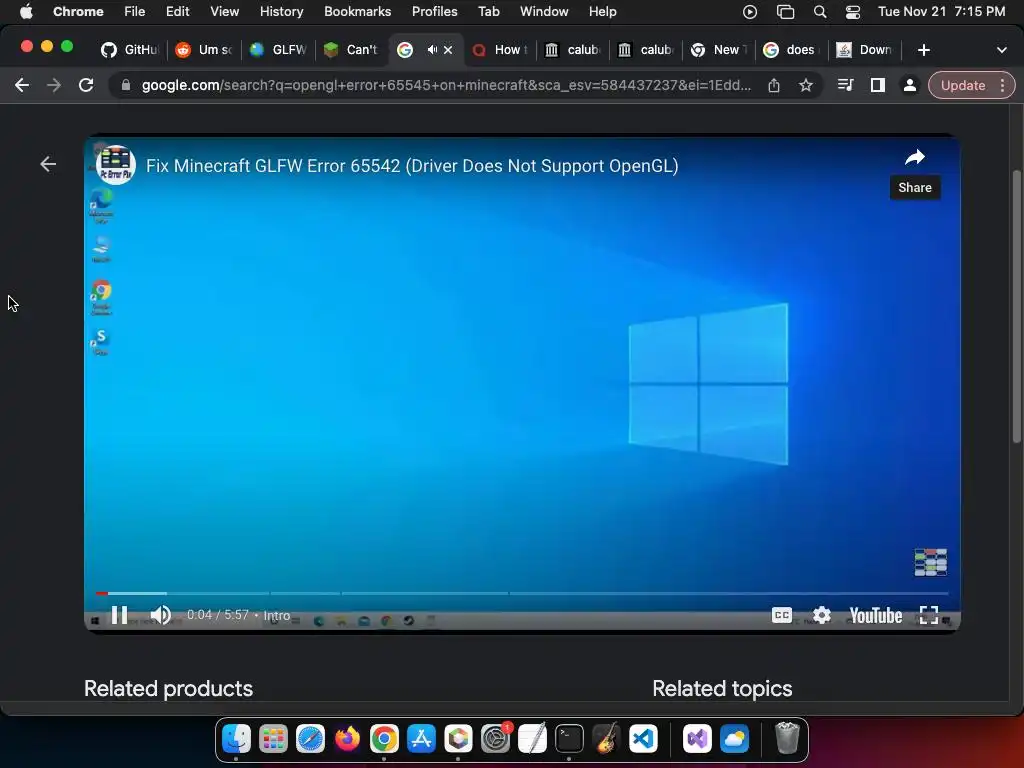Open Finder from the Dock
The image size is (1024, 768).
[236, 739]
